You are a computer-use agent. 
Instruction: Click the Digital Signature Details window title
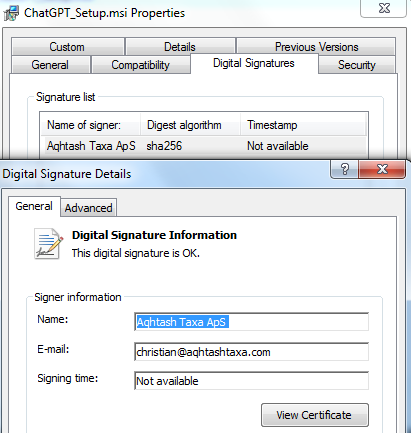click(x=67, y=174)
